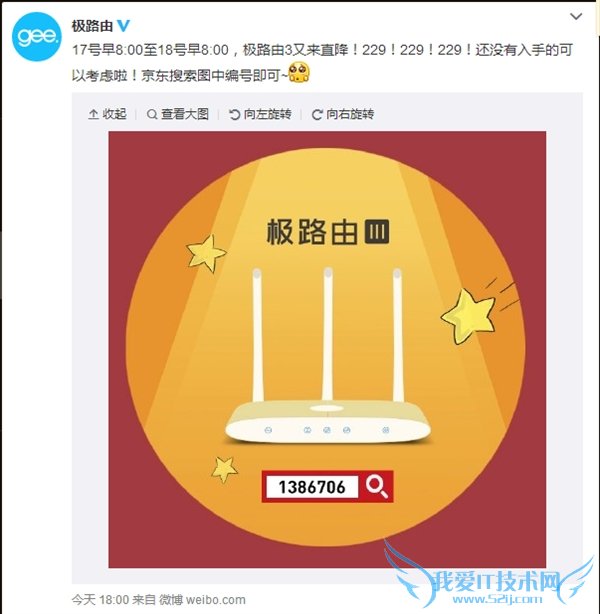Open the post options chevron menu

(576, 16)
